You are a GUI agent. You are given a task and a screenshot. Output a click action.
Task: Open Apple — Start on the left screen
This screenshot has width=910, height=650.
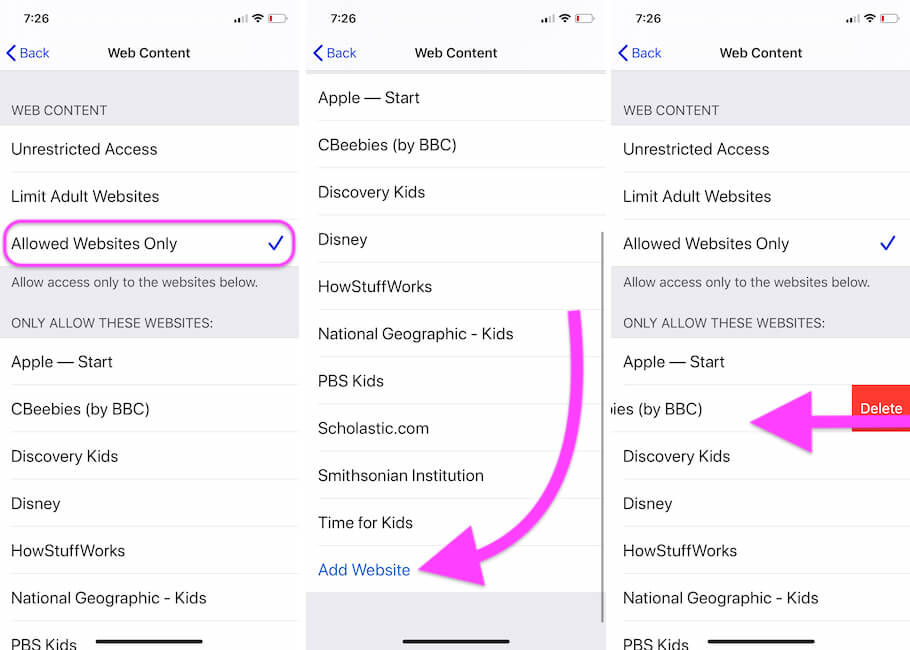(x=150, y=362)
